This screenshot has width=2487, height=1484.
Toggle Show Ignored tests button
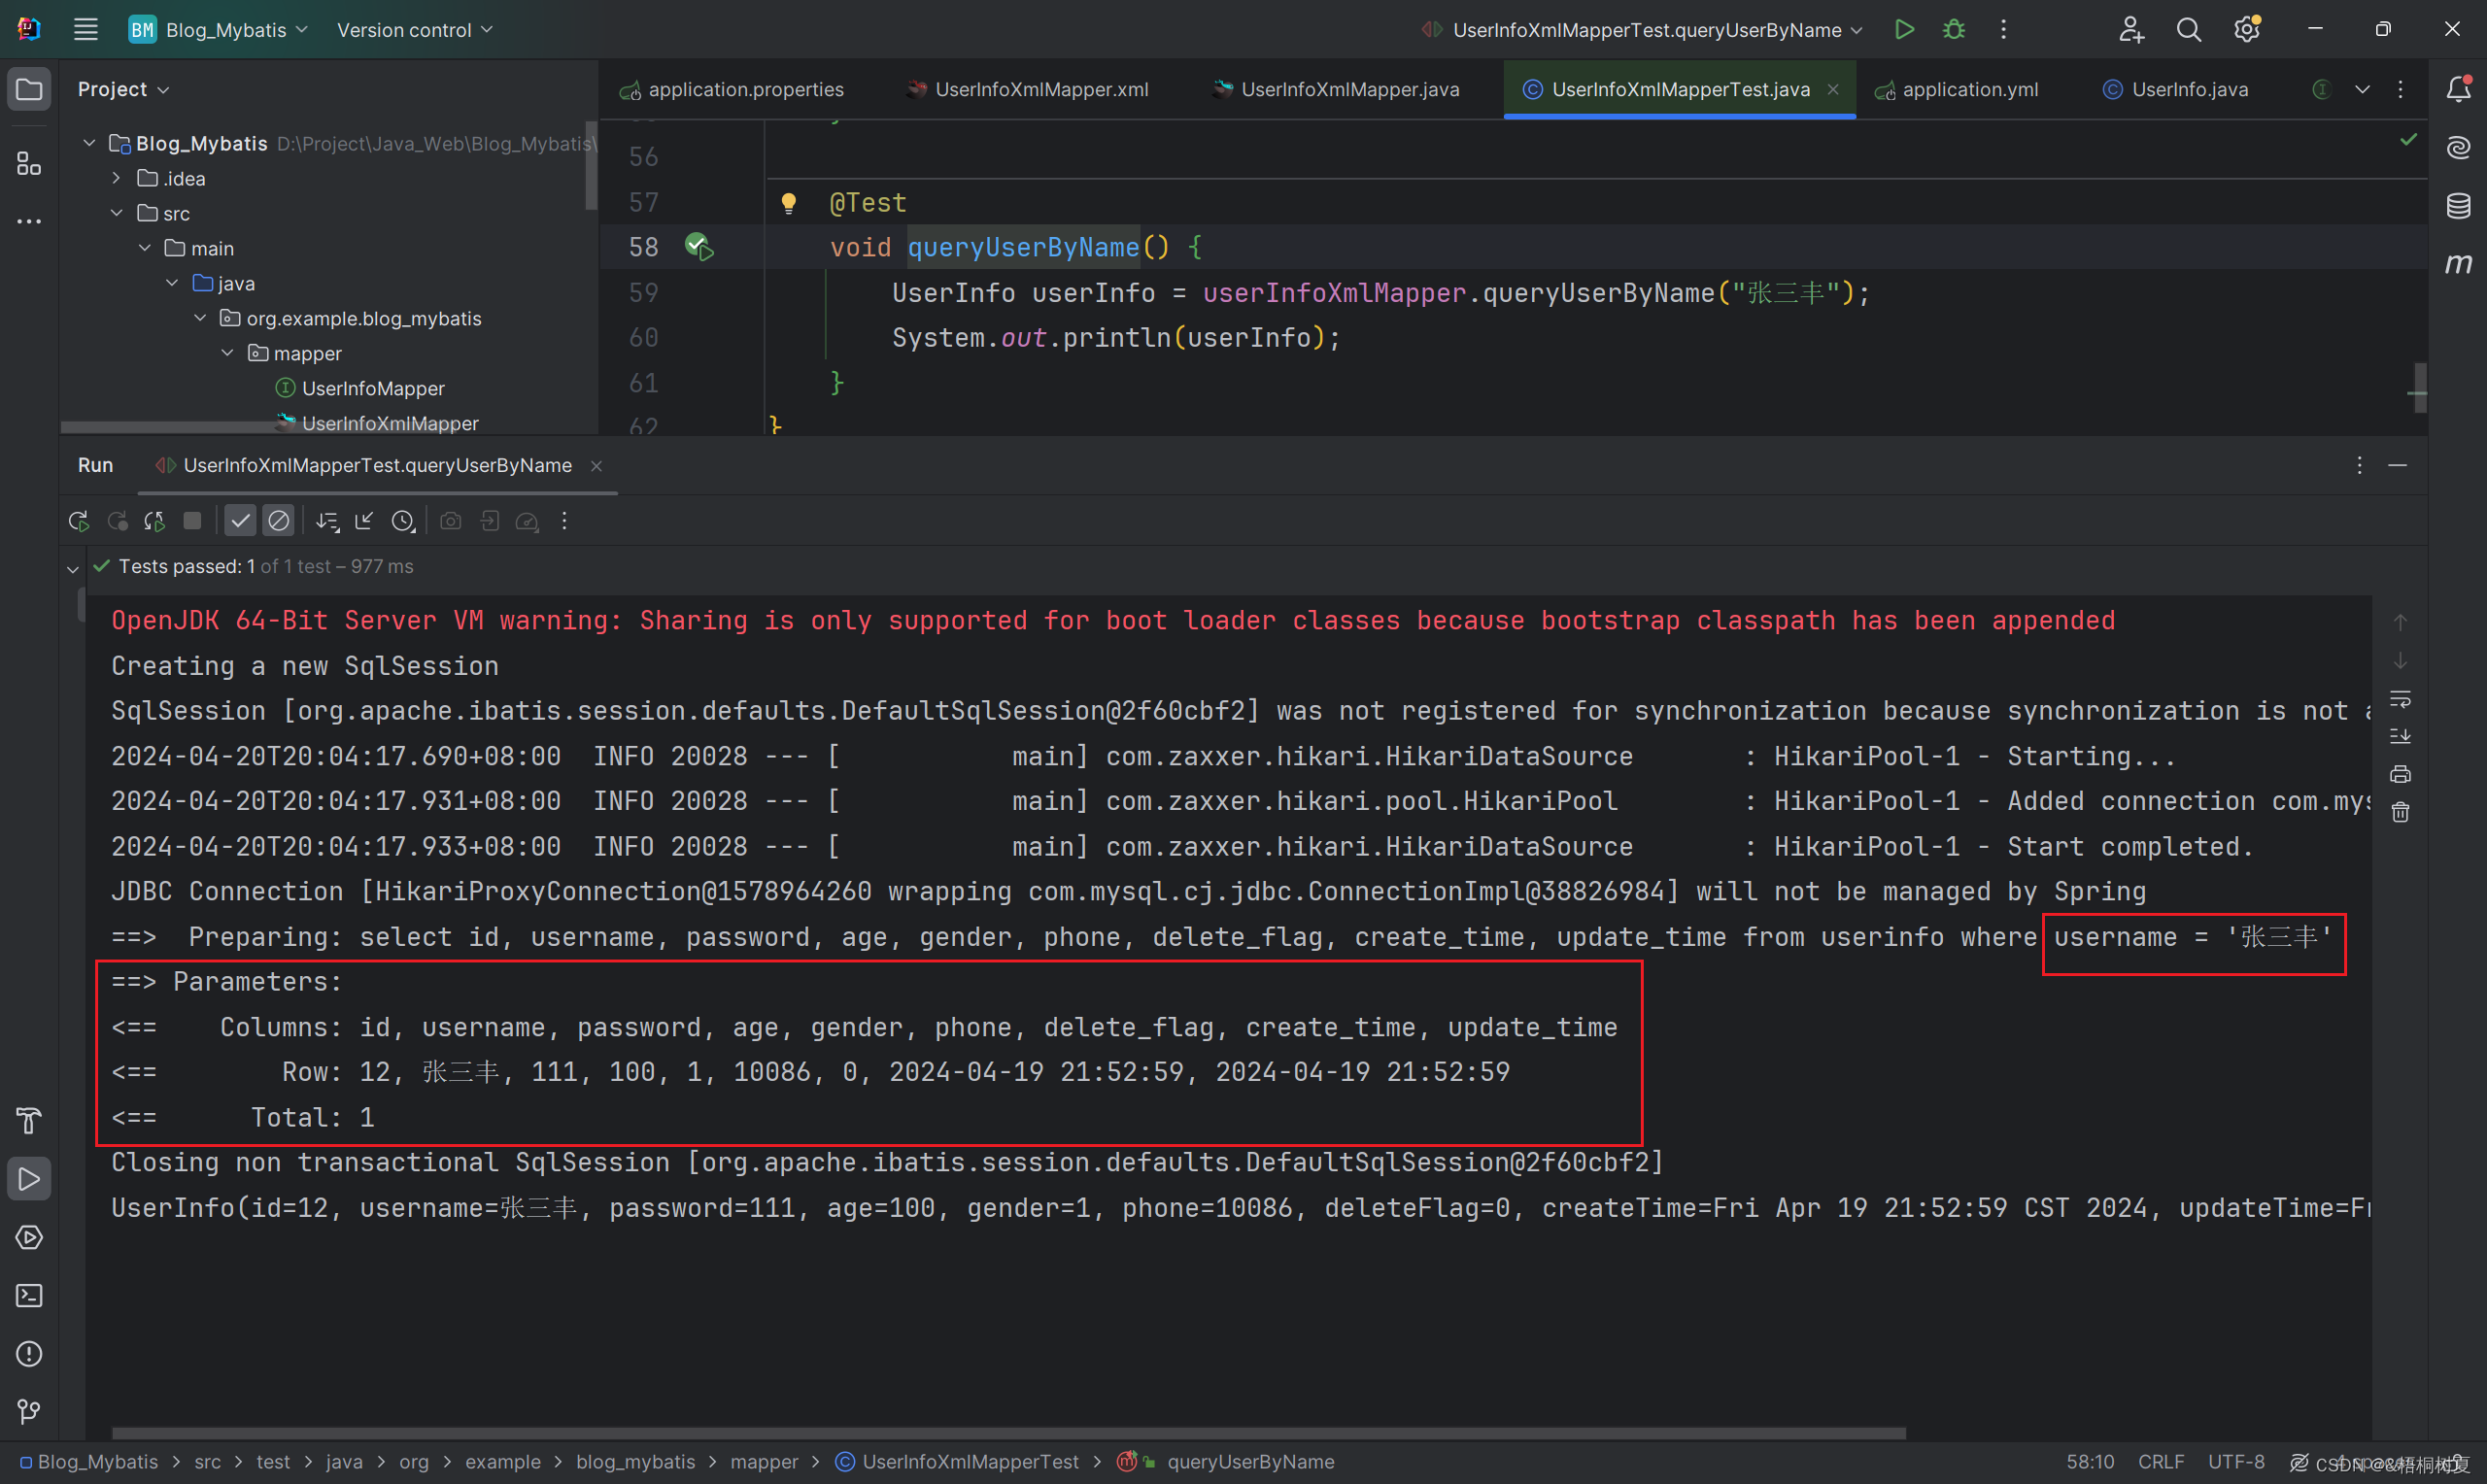pyautogui.click(x=279, y=521)
